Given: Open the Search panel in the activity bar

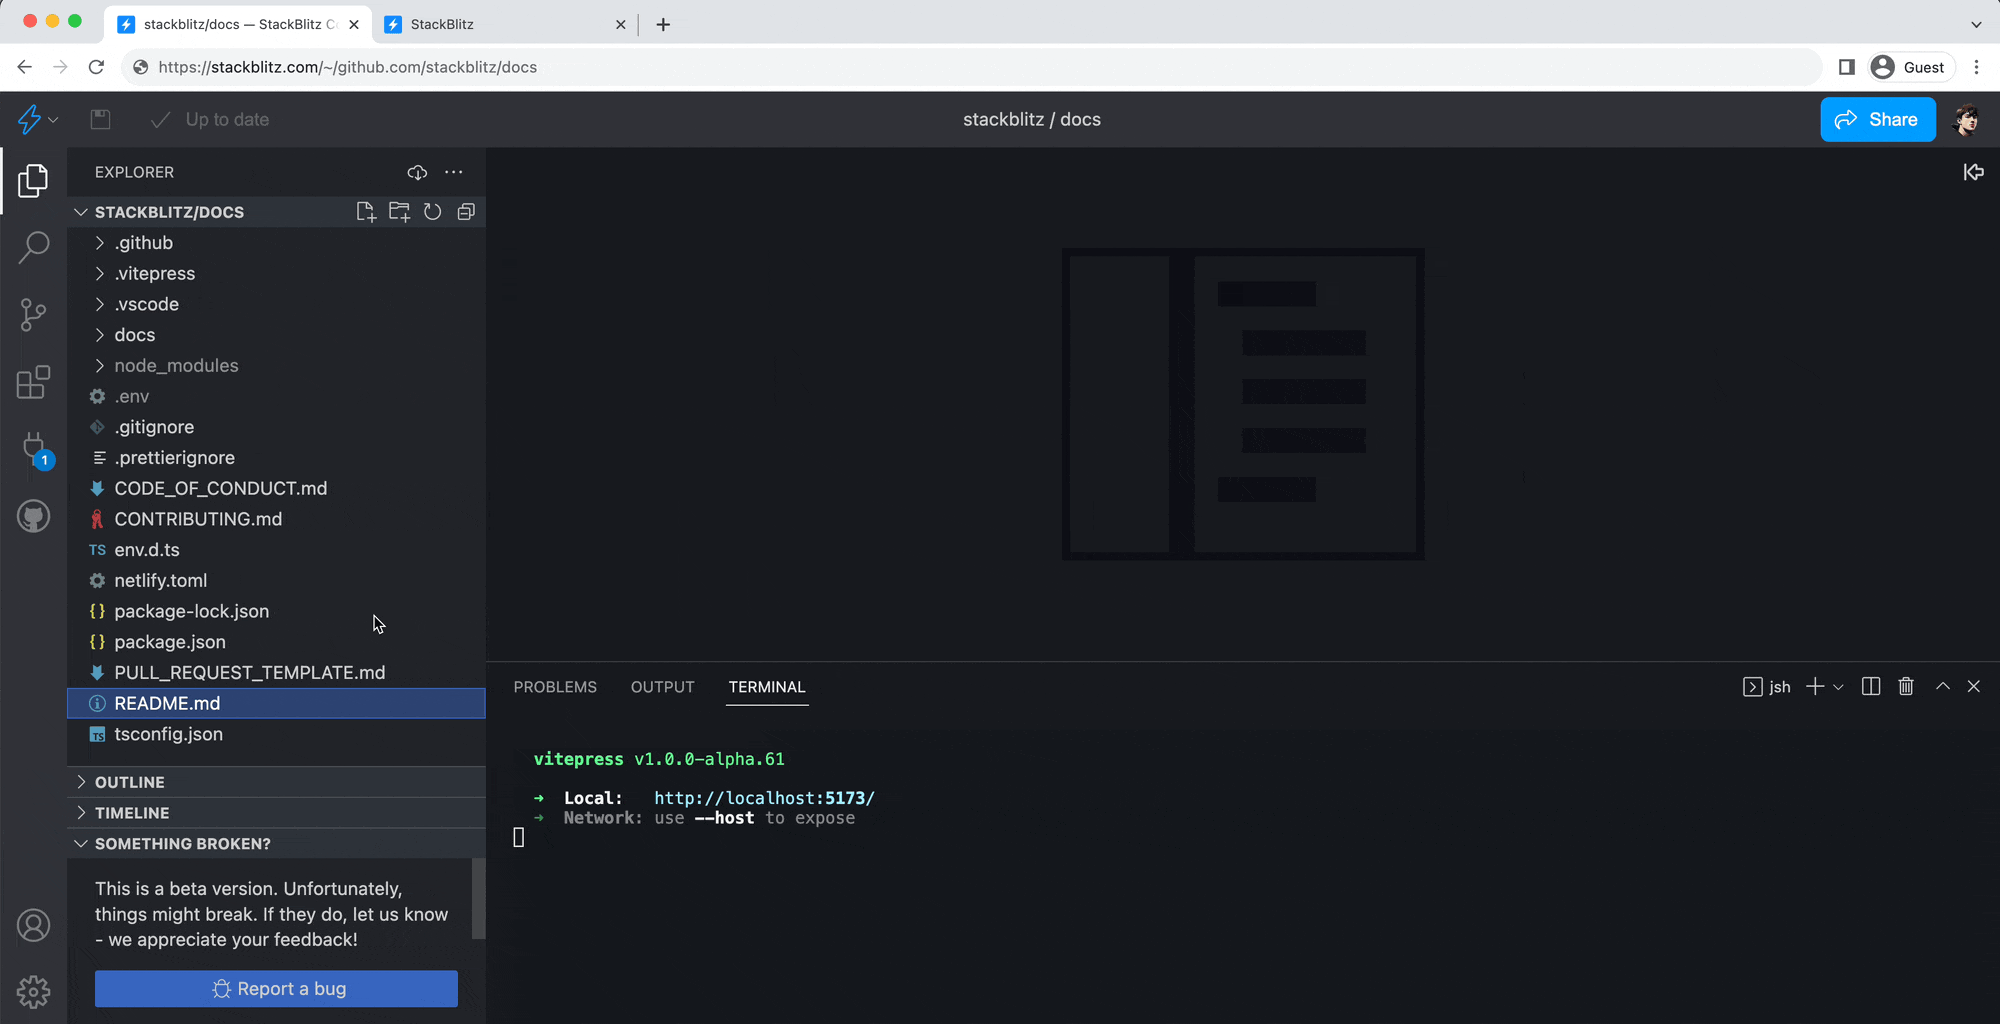Looking at the screenshot, I should click(33, 246).
